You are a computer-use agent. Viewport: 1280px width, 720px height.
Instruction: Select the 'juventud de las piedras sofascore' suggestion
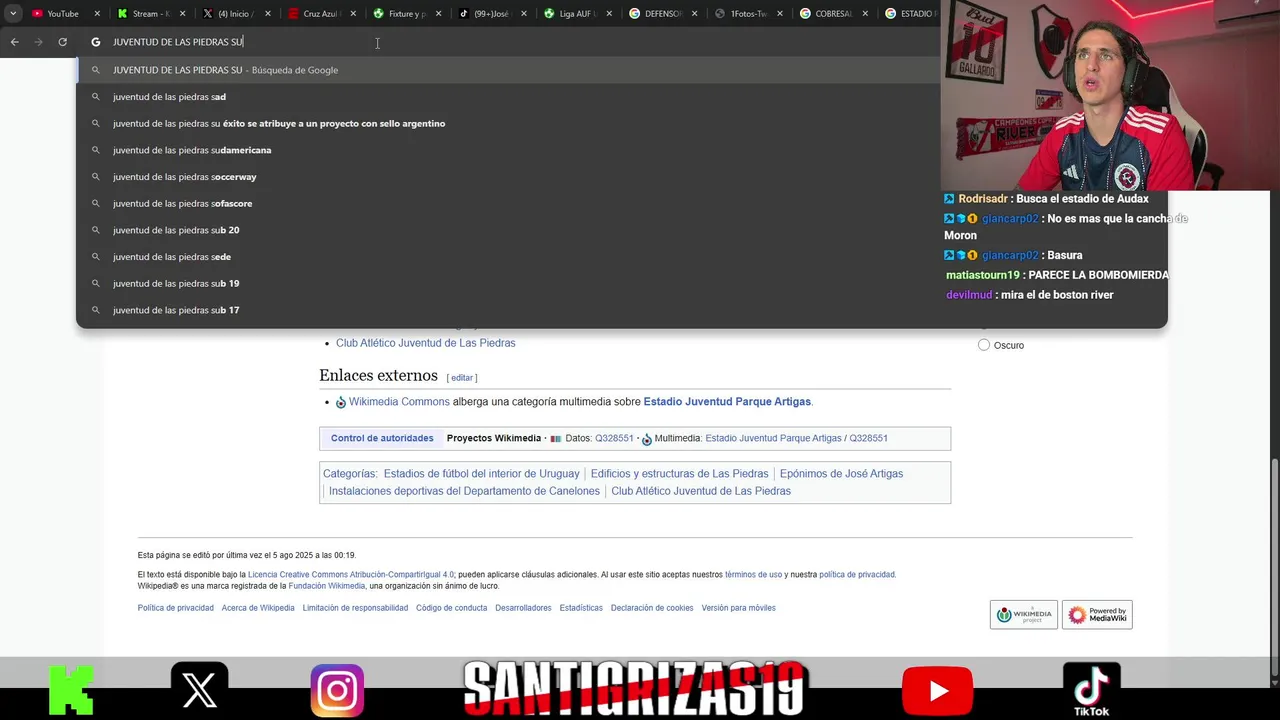click(621, 203)
